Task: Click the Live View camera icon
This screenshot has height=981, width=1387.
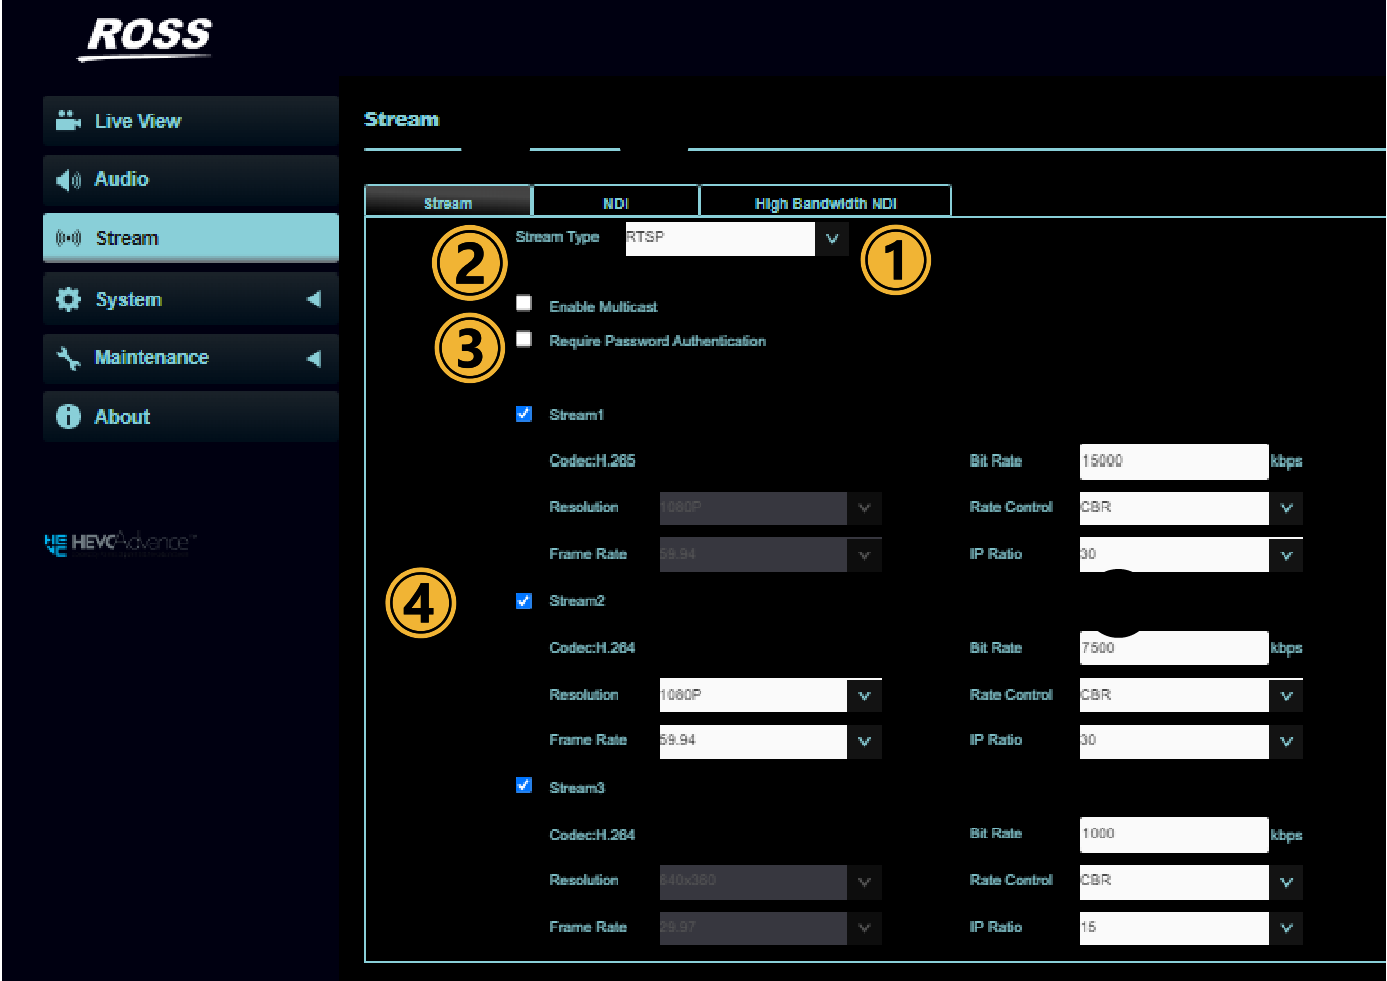Action: (68, 121)
